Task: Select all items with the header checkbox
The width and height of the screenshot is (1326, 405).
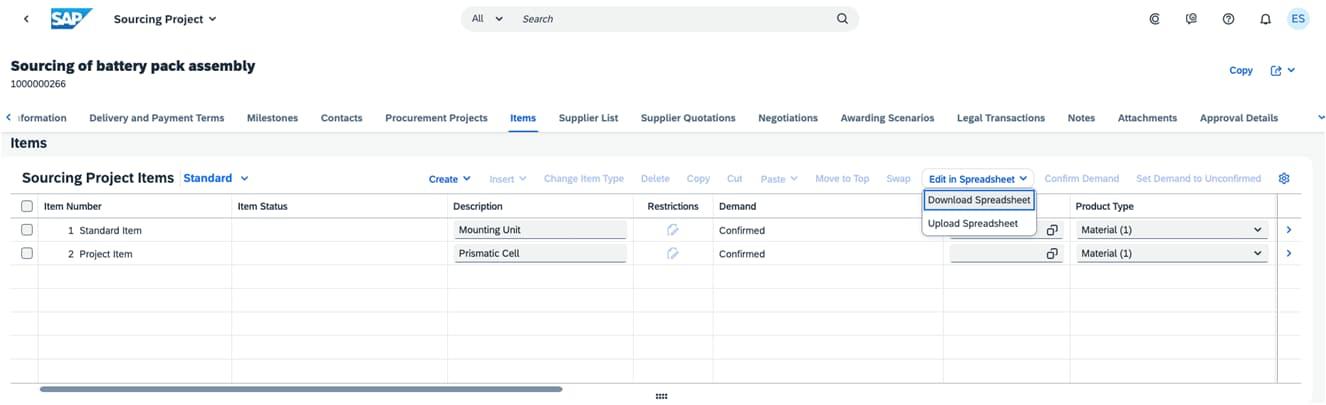Action: pos(27,206)
